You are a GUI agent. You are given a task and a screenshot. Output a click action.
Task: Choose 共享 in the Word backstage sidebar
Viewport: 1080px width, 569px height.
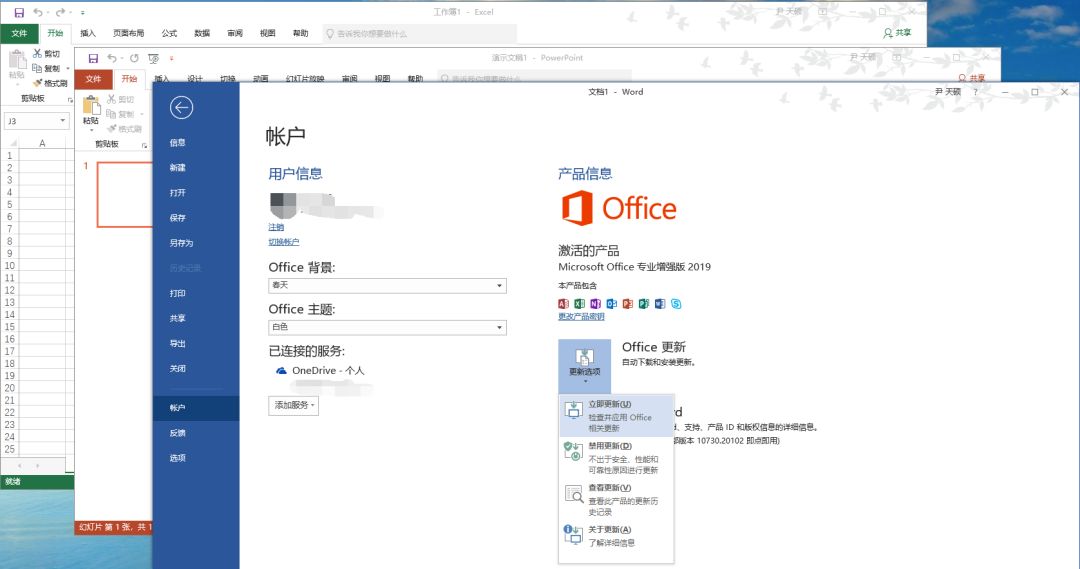pyautogui.click(x=196, y=318)
